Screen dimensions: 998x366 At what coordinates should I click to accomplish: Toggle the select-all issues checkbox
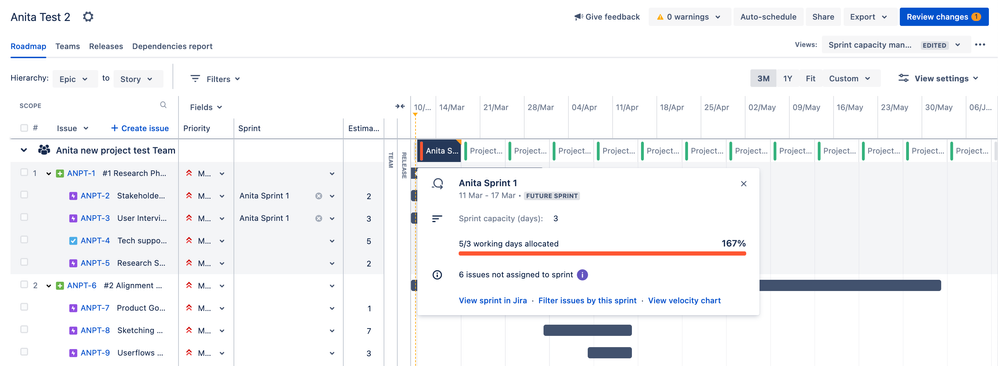(24, 128)
